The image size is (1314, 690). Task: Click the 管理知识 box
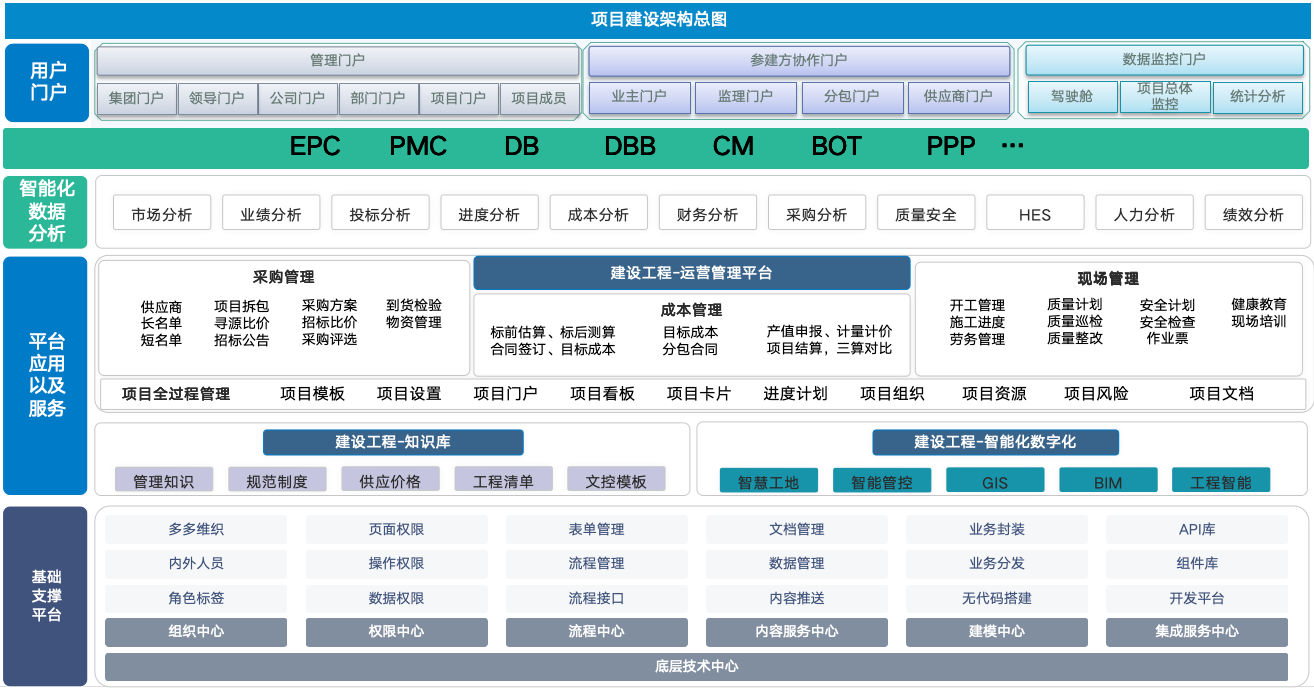[x=164, y=480]
